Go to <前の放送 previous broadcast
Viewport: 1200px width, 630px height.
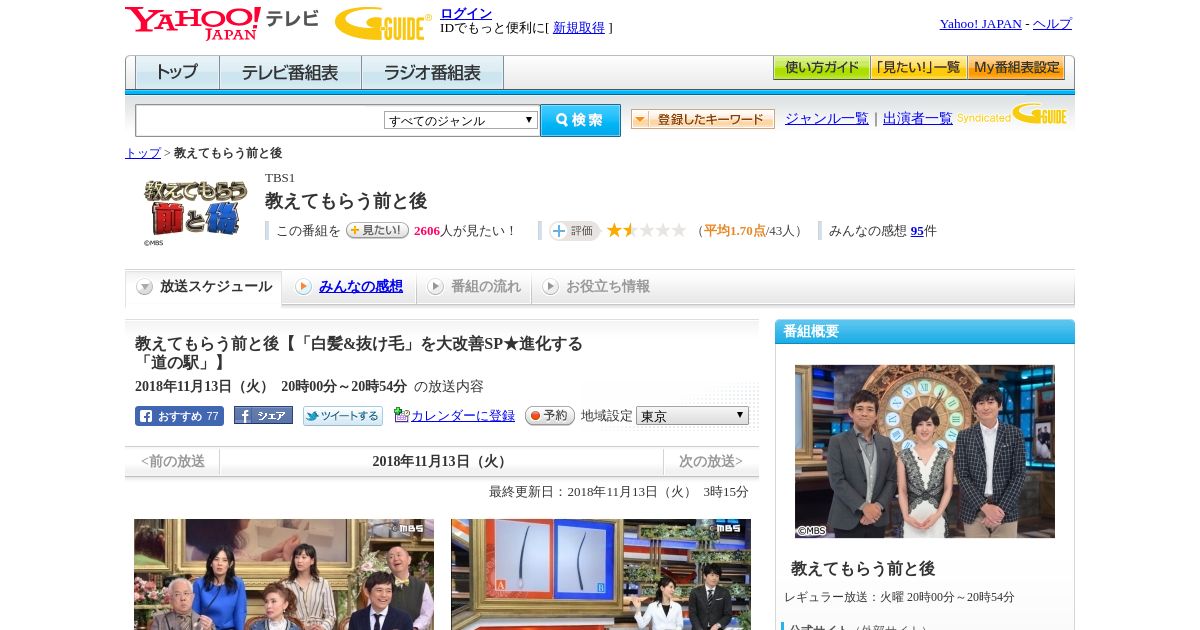[173, 462]
